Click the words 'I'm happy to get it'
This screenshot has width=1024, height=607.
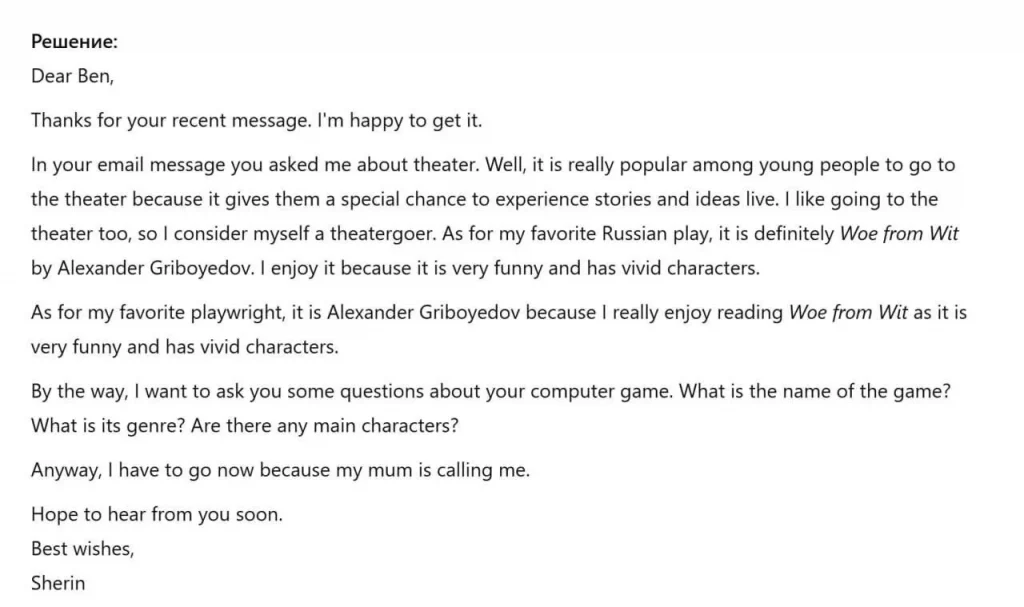[398, 120]
